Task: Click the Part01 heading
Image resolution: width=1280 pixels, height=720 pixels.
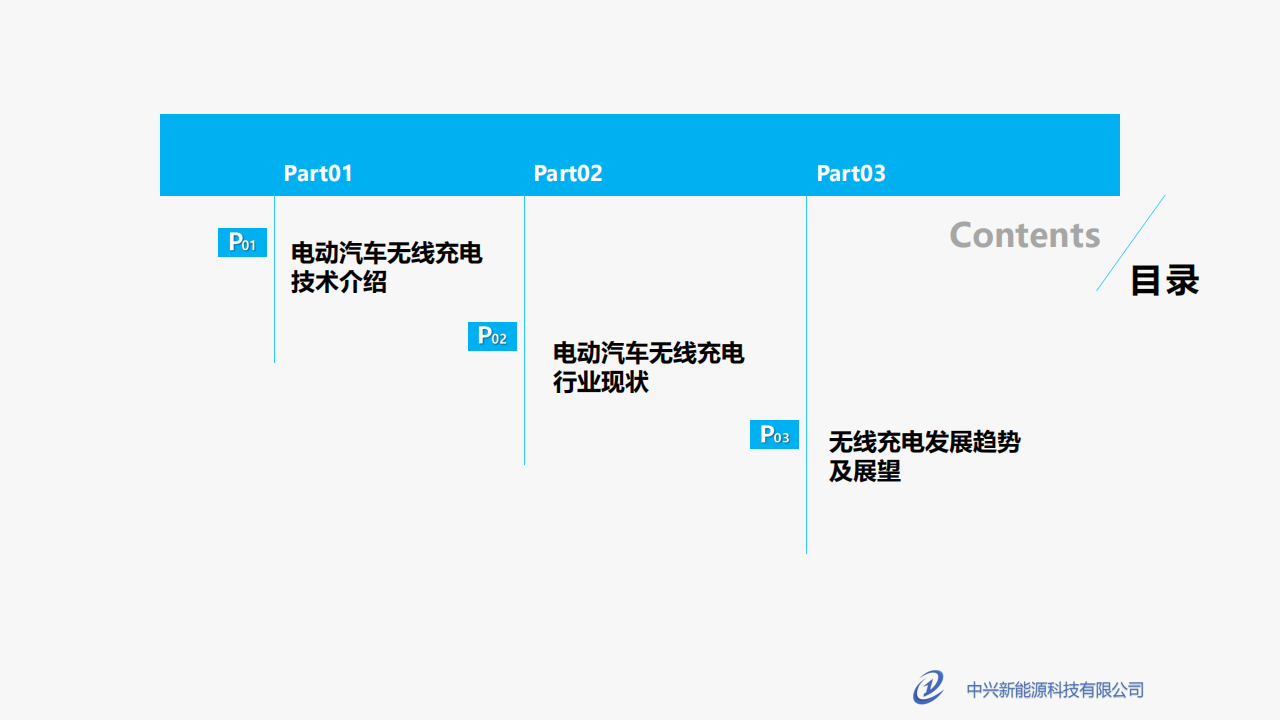Action: (318, 173)
